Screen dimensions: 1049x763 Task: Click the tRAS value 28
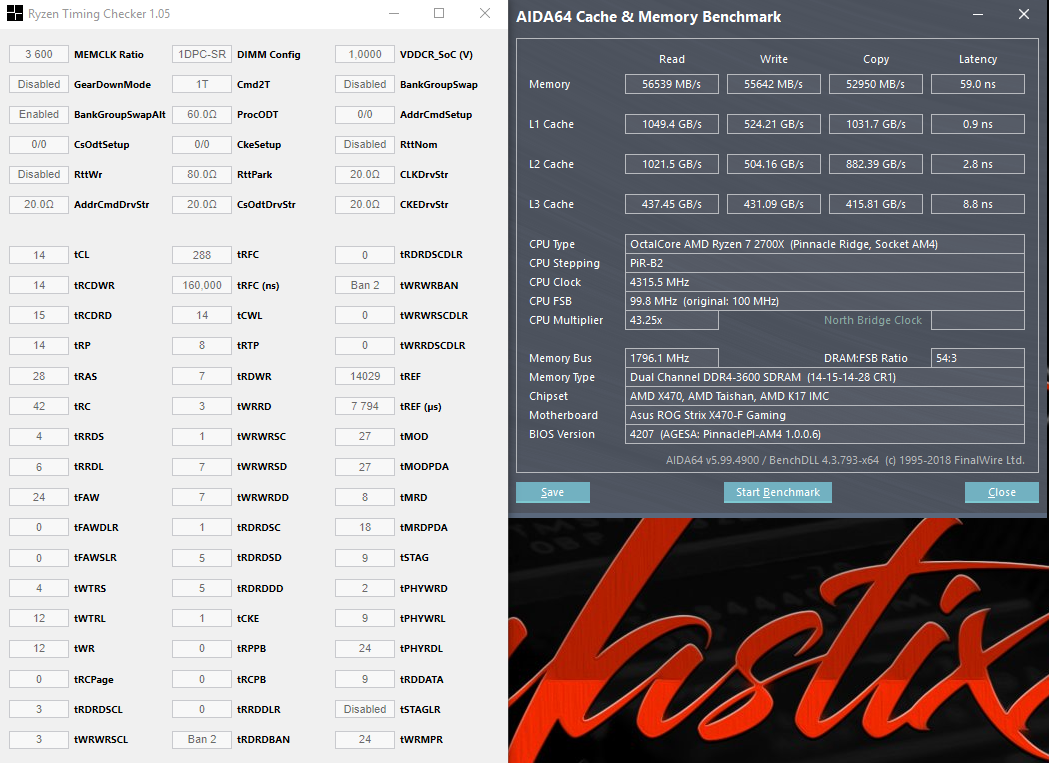coord(39,376)
